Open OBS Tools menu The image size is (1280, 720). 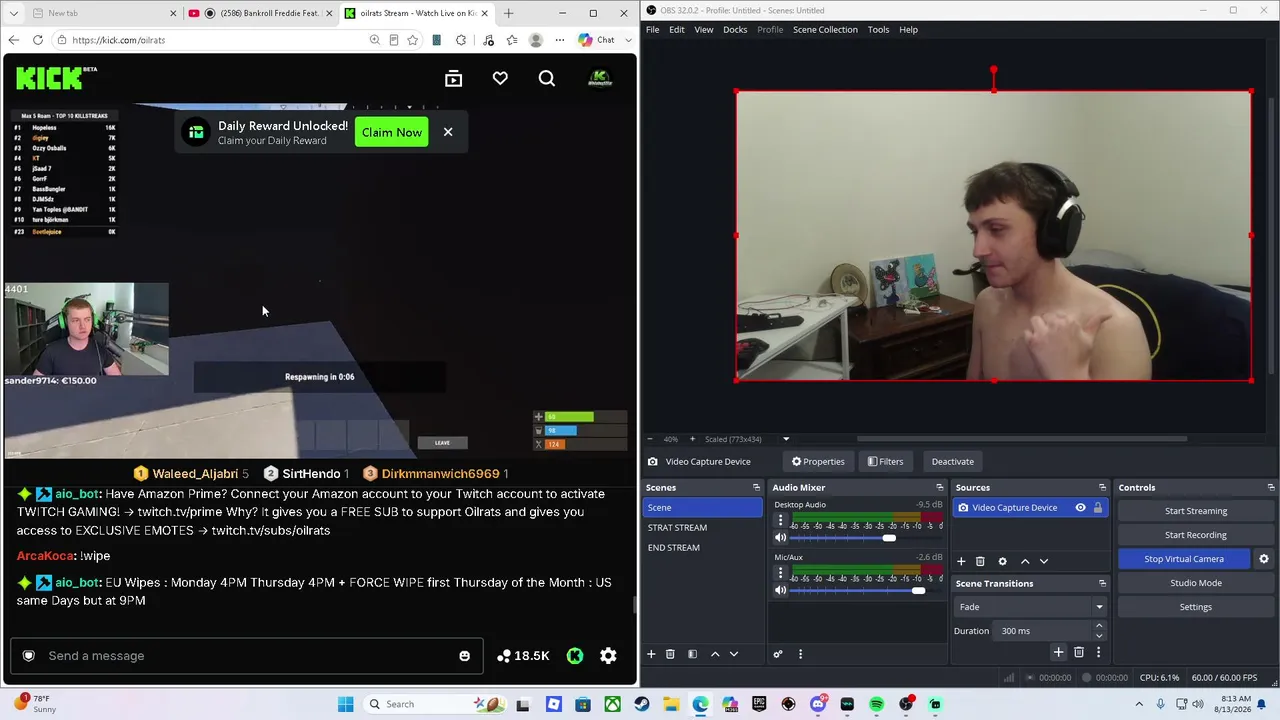[878, 30]
